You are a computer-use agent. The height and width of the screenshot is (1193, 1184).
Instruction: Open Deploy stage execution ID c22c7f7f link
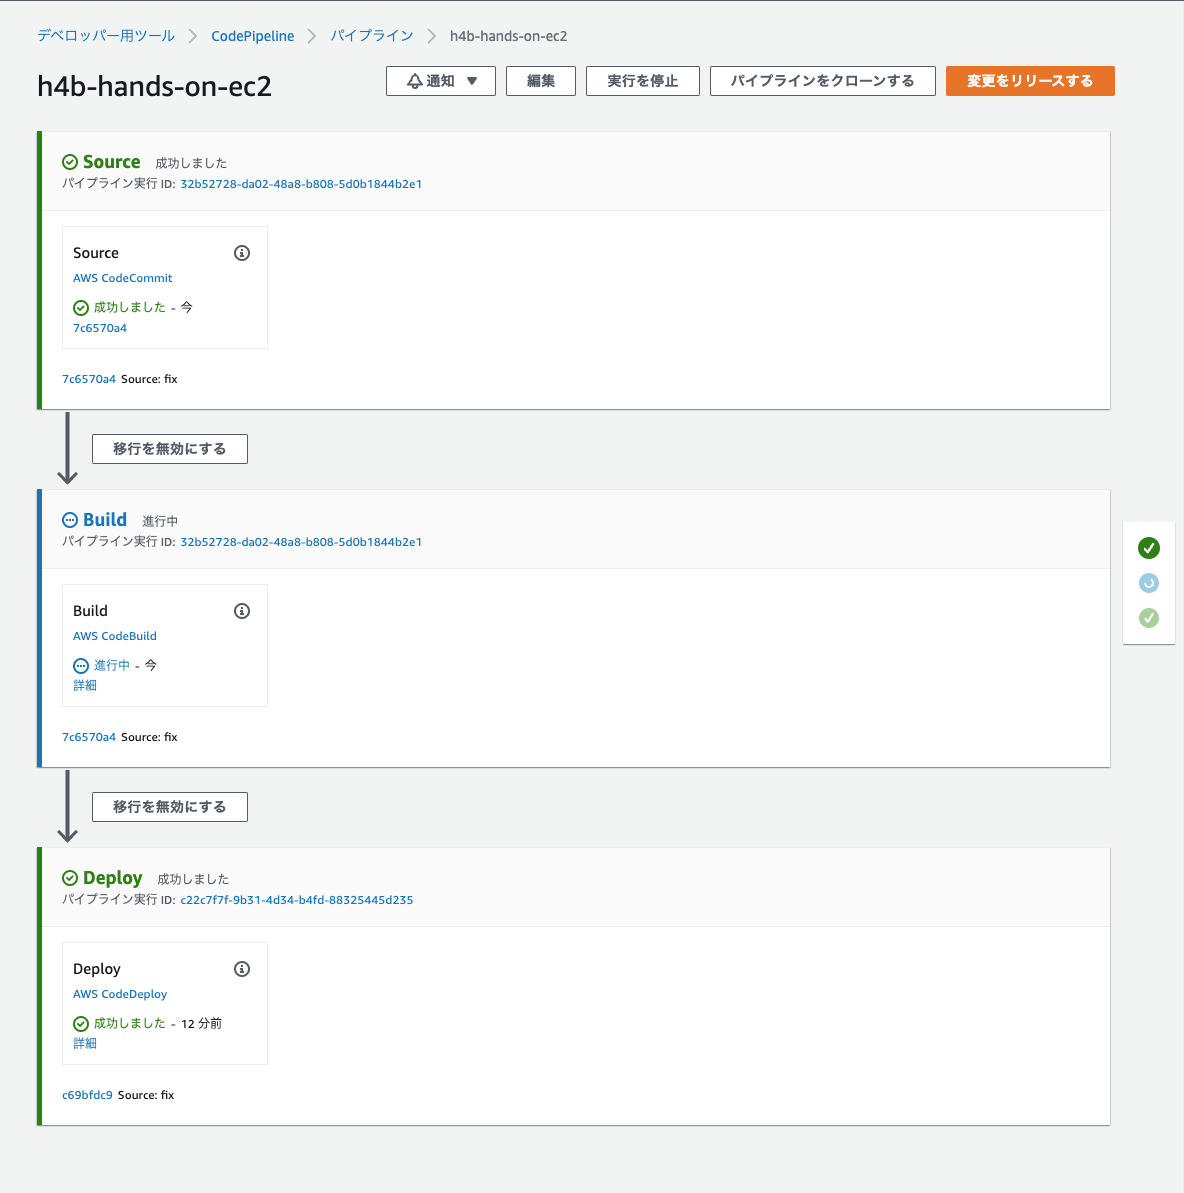[x=297, y=900]
